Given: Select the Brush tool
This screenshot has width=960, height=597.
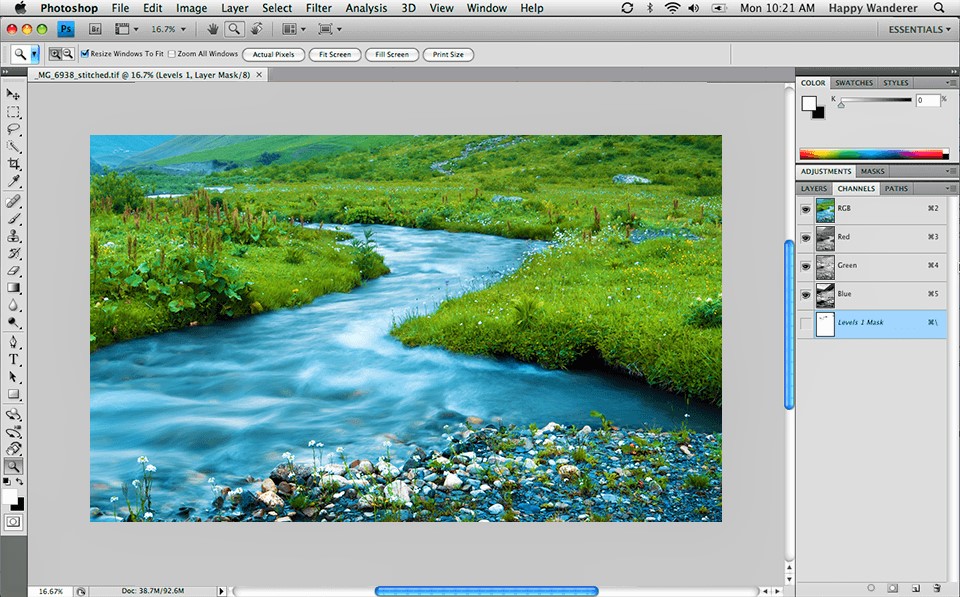Looking at the screenshot, I should 14,219.
